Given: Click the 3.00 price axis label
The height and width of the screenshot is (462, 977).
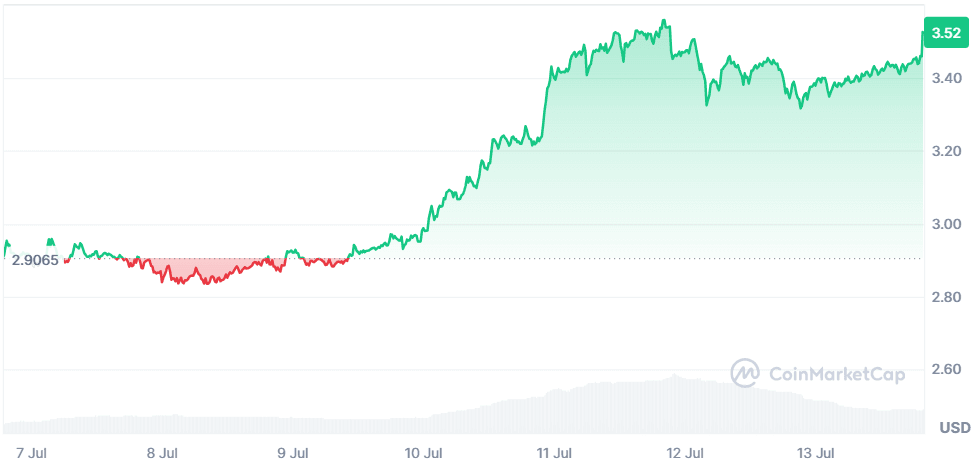Looking at the screenshot, I should [947, 224].
